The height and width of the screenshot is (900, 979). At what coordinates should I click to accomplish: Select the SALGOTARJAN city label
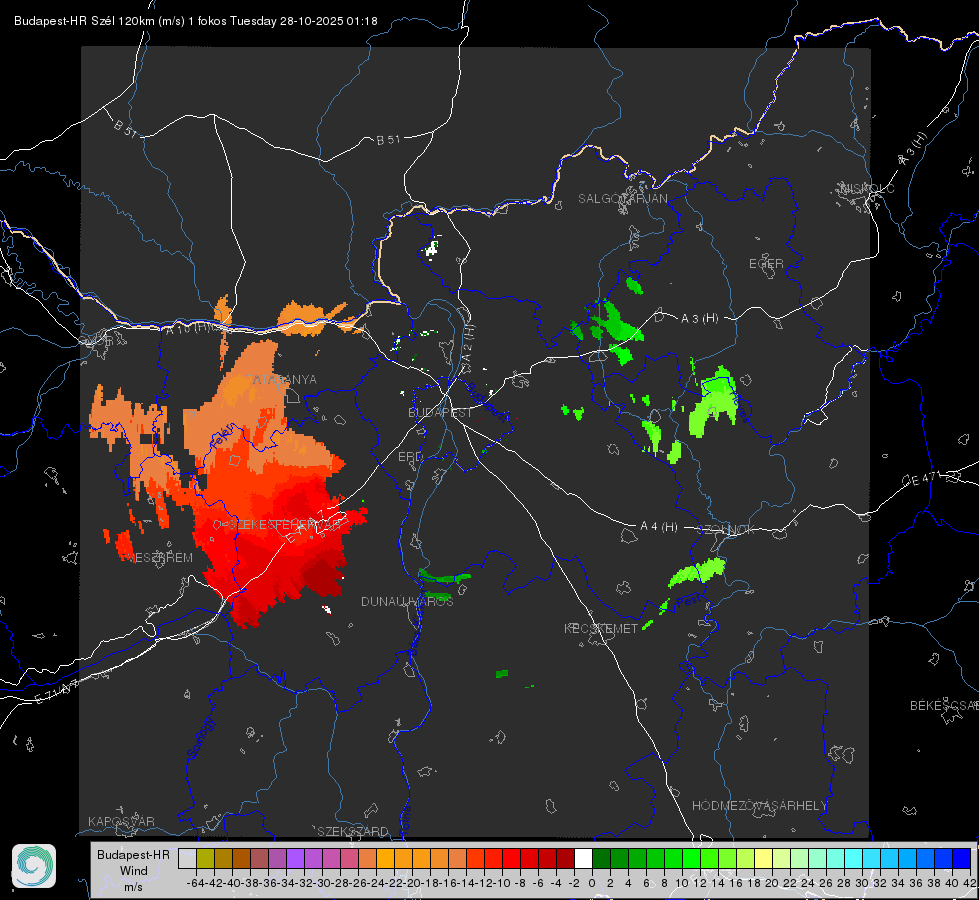[x=622, y=199]
